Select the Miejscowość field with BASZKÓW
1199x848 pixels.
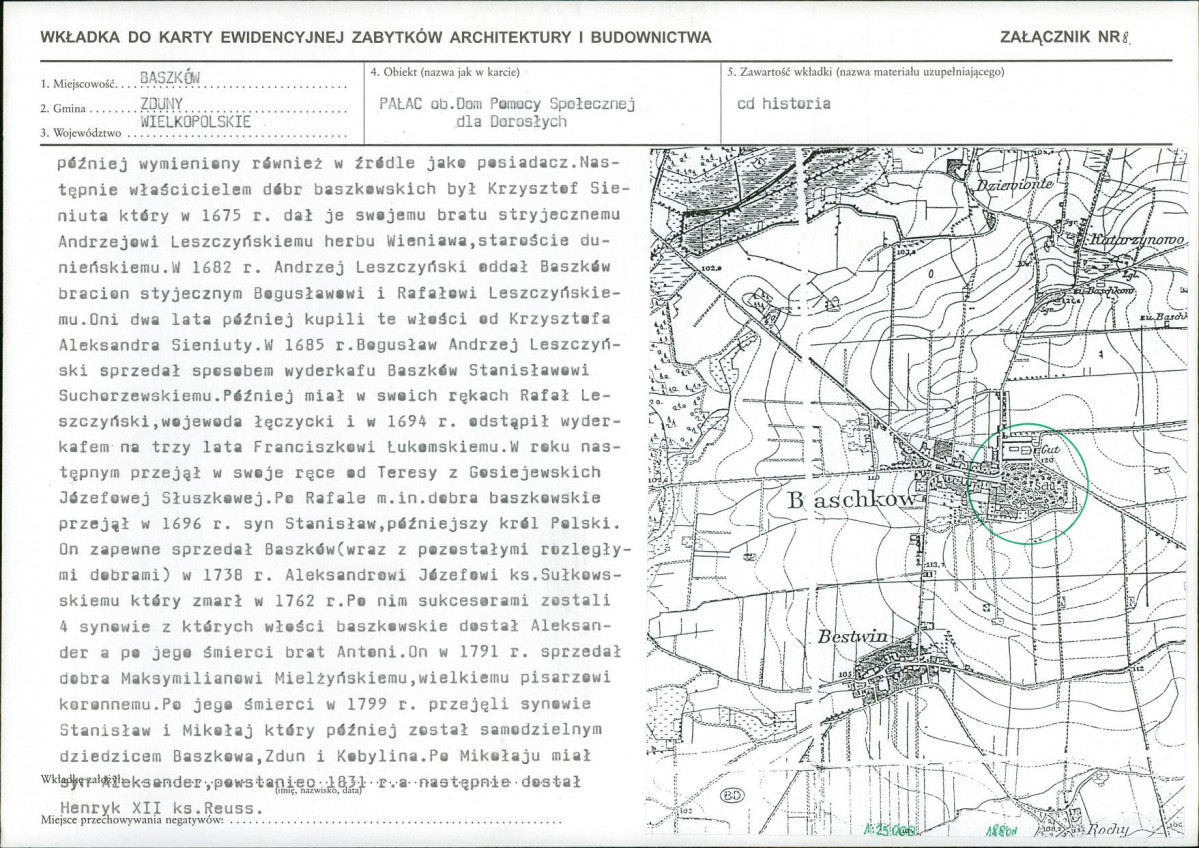pos(194,80)
